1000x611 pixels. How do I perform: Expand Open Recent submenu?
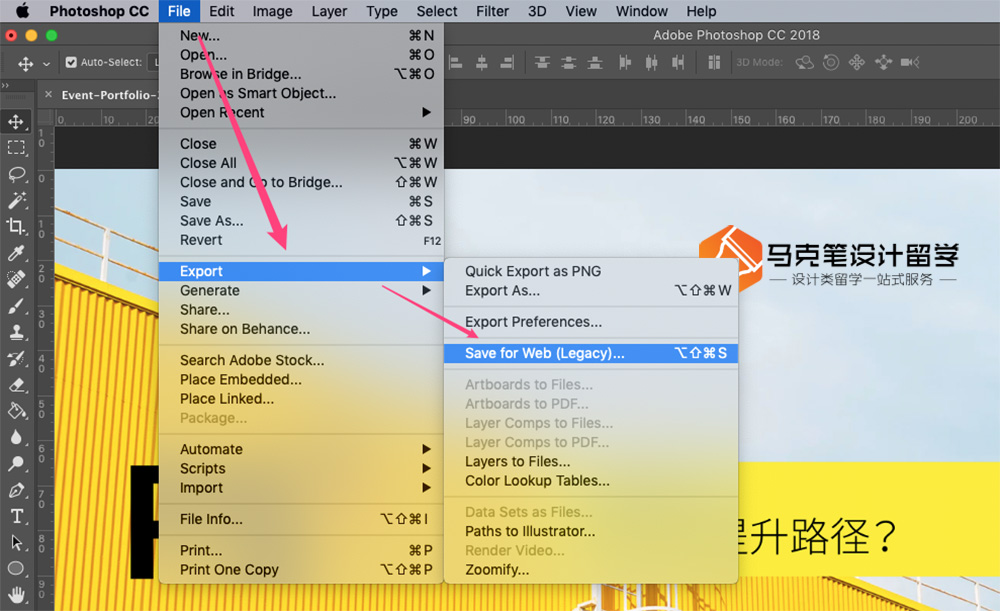coord(426,112)
